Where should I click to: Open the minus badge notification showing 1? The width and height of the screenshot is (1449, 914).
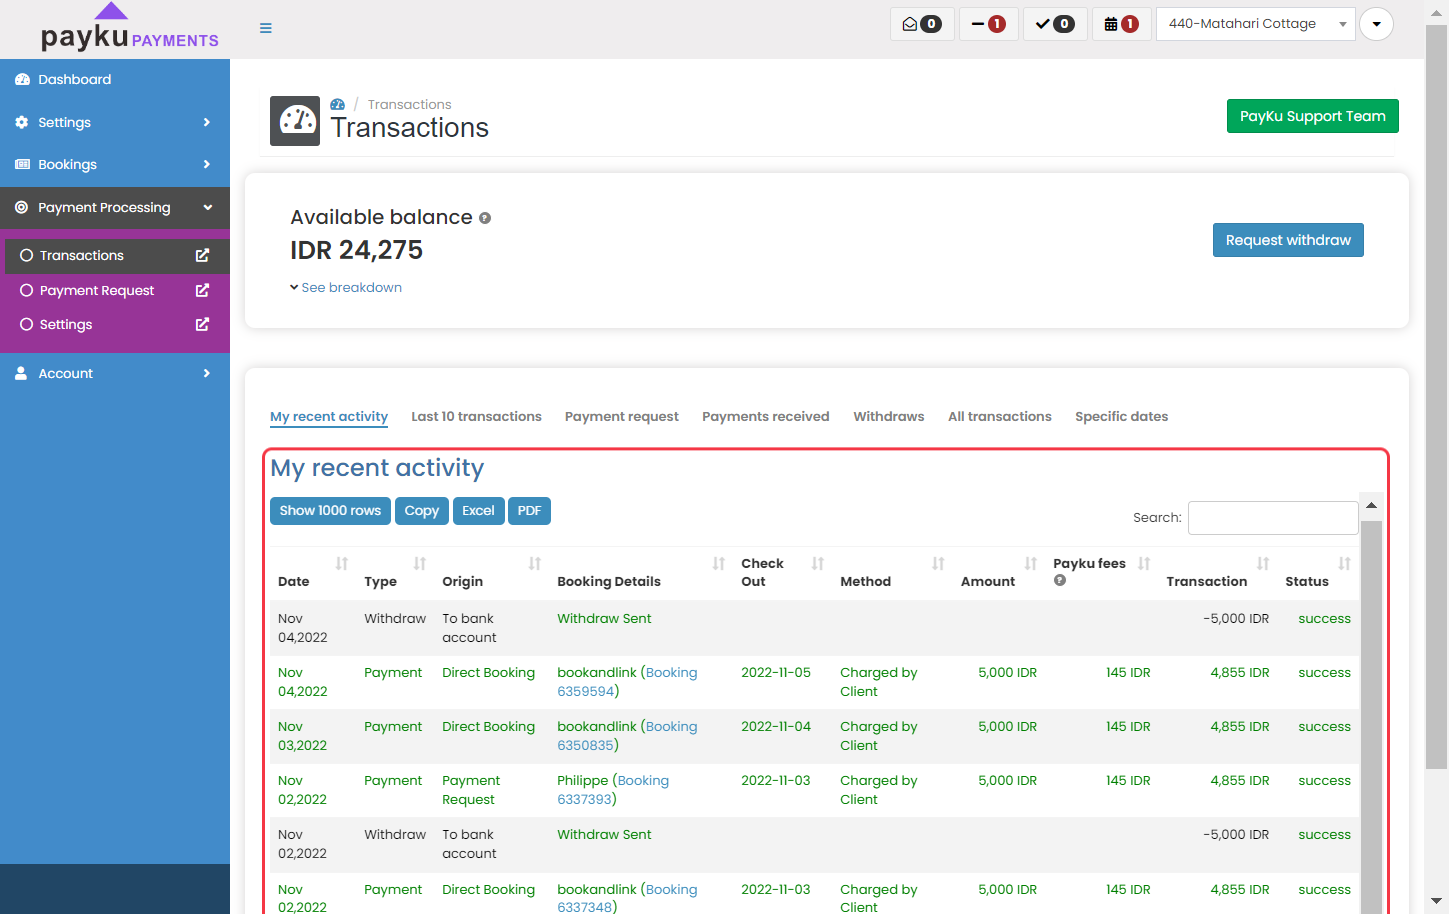(988, 24)
